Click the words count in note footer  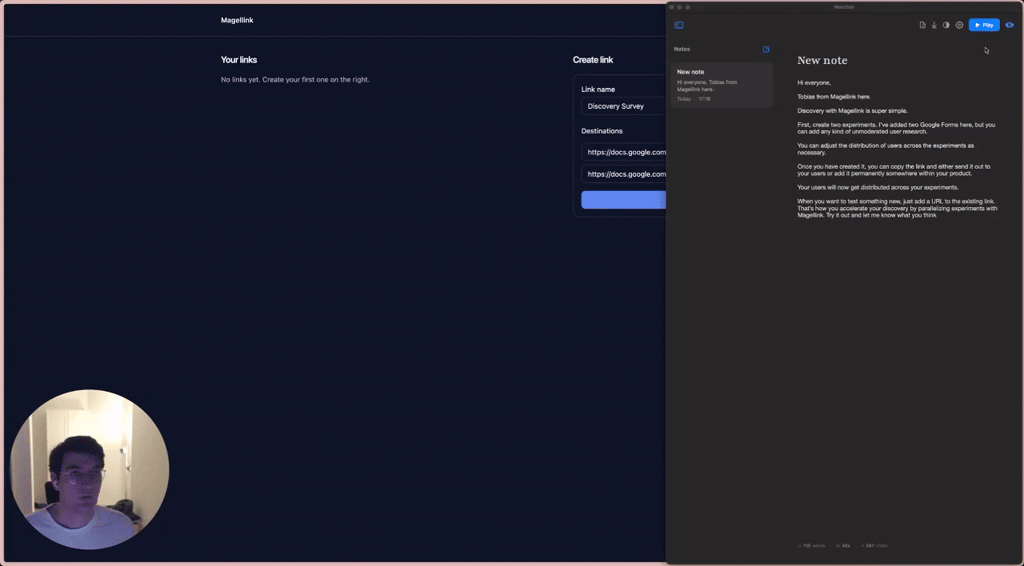coord(812,546)
